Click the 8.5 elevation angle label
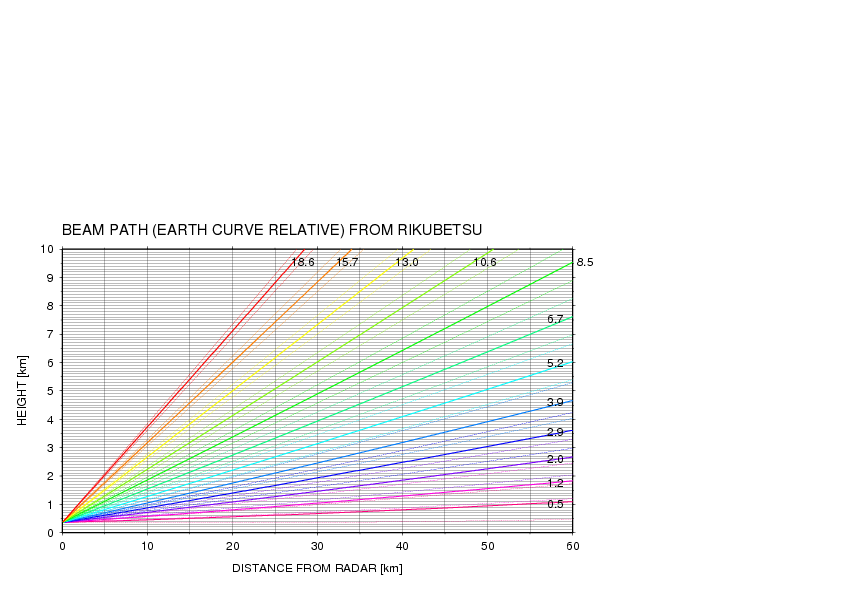Image resolution: width=842 pixels, height=595 pixels. pyautogui.click(x=585, y=262)
